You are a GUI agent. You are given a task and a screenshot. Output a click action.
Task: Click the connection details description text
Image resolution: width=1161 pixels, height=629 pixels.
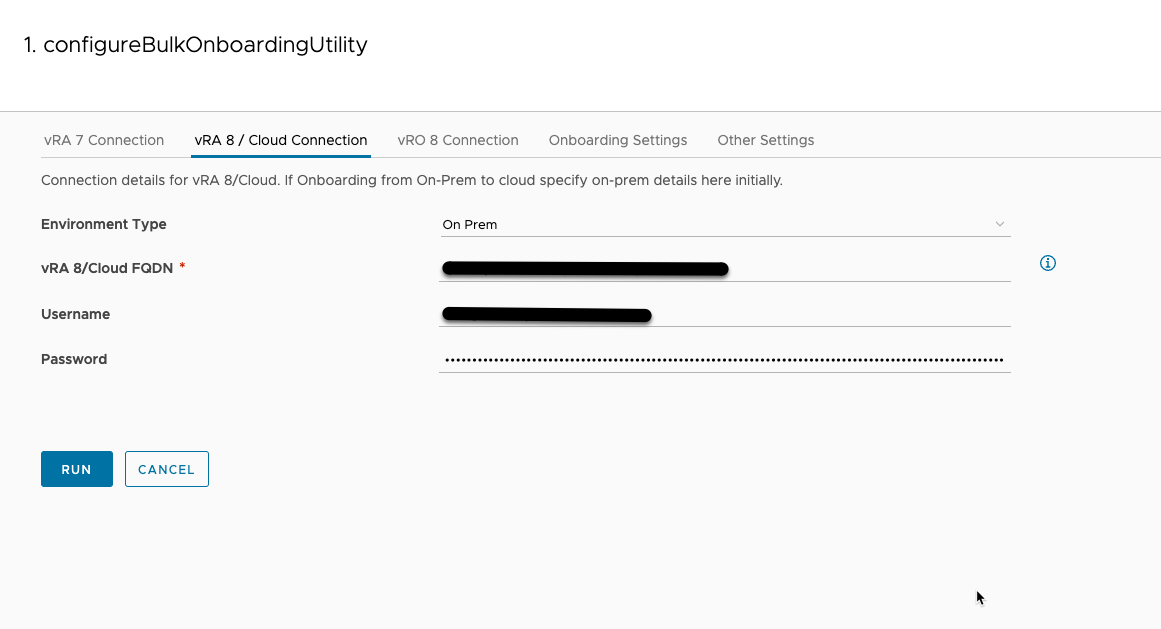coord(411,181)
